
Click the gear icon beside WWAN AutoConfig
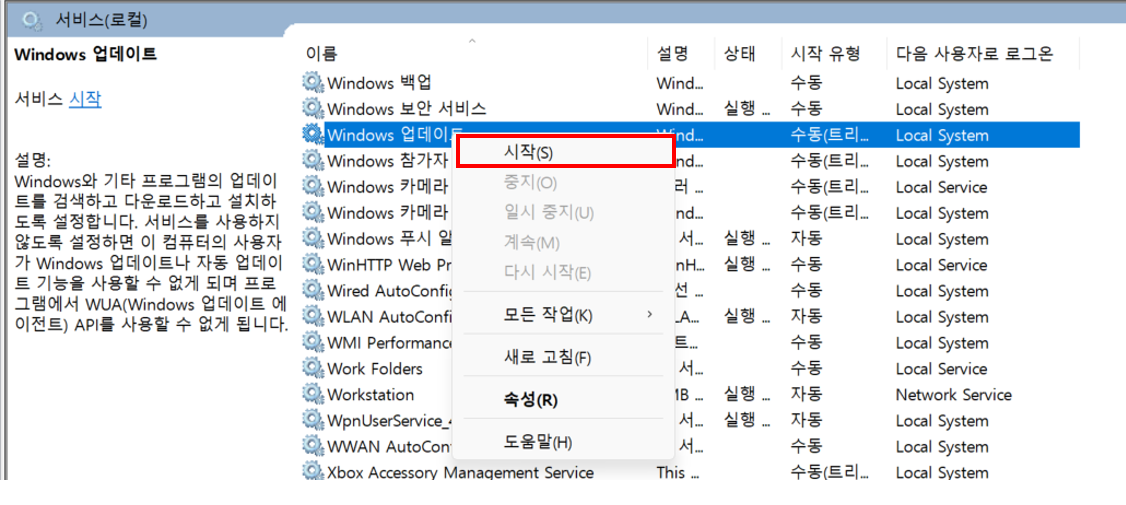coord(312,446)
